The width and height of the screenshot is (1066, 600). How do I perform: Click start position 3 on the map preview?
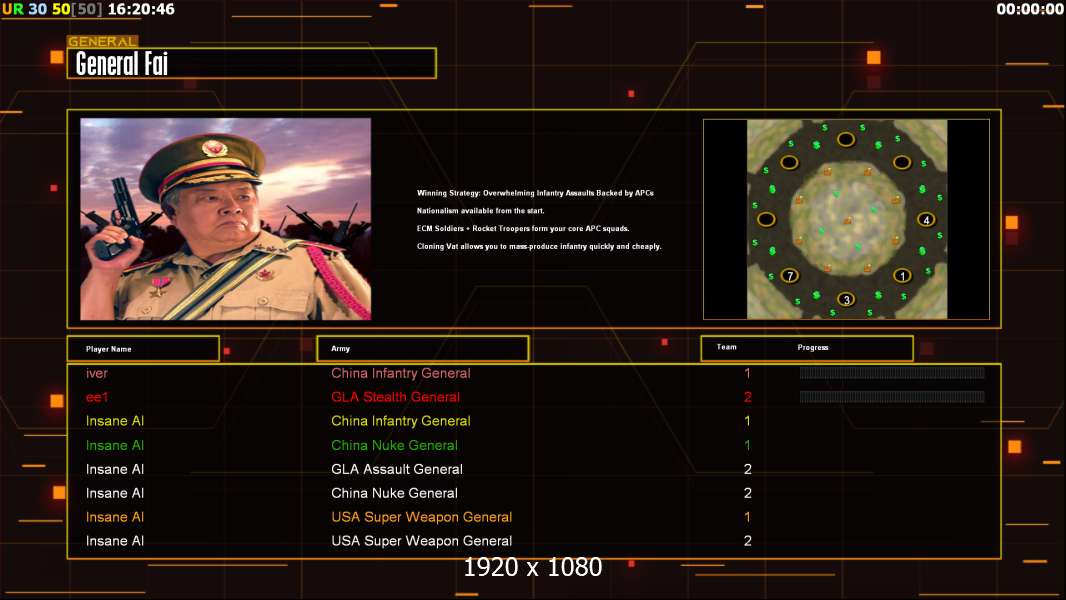[x=846, y=299]
